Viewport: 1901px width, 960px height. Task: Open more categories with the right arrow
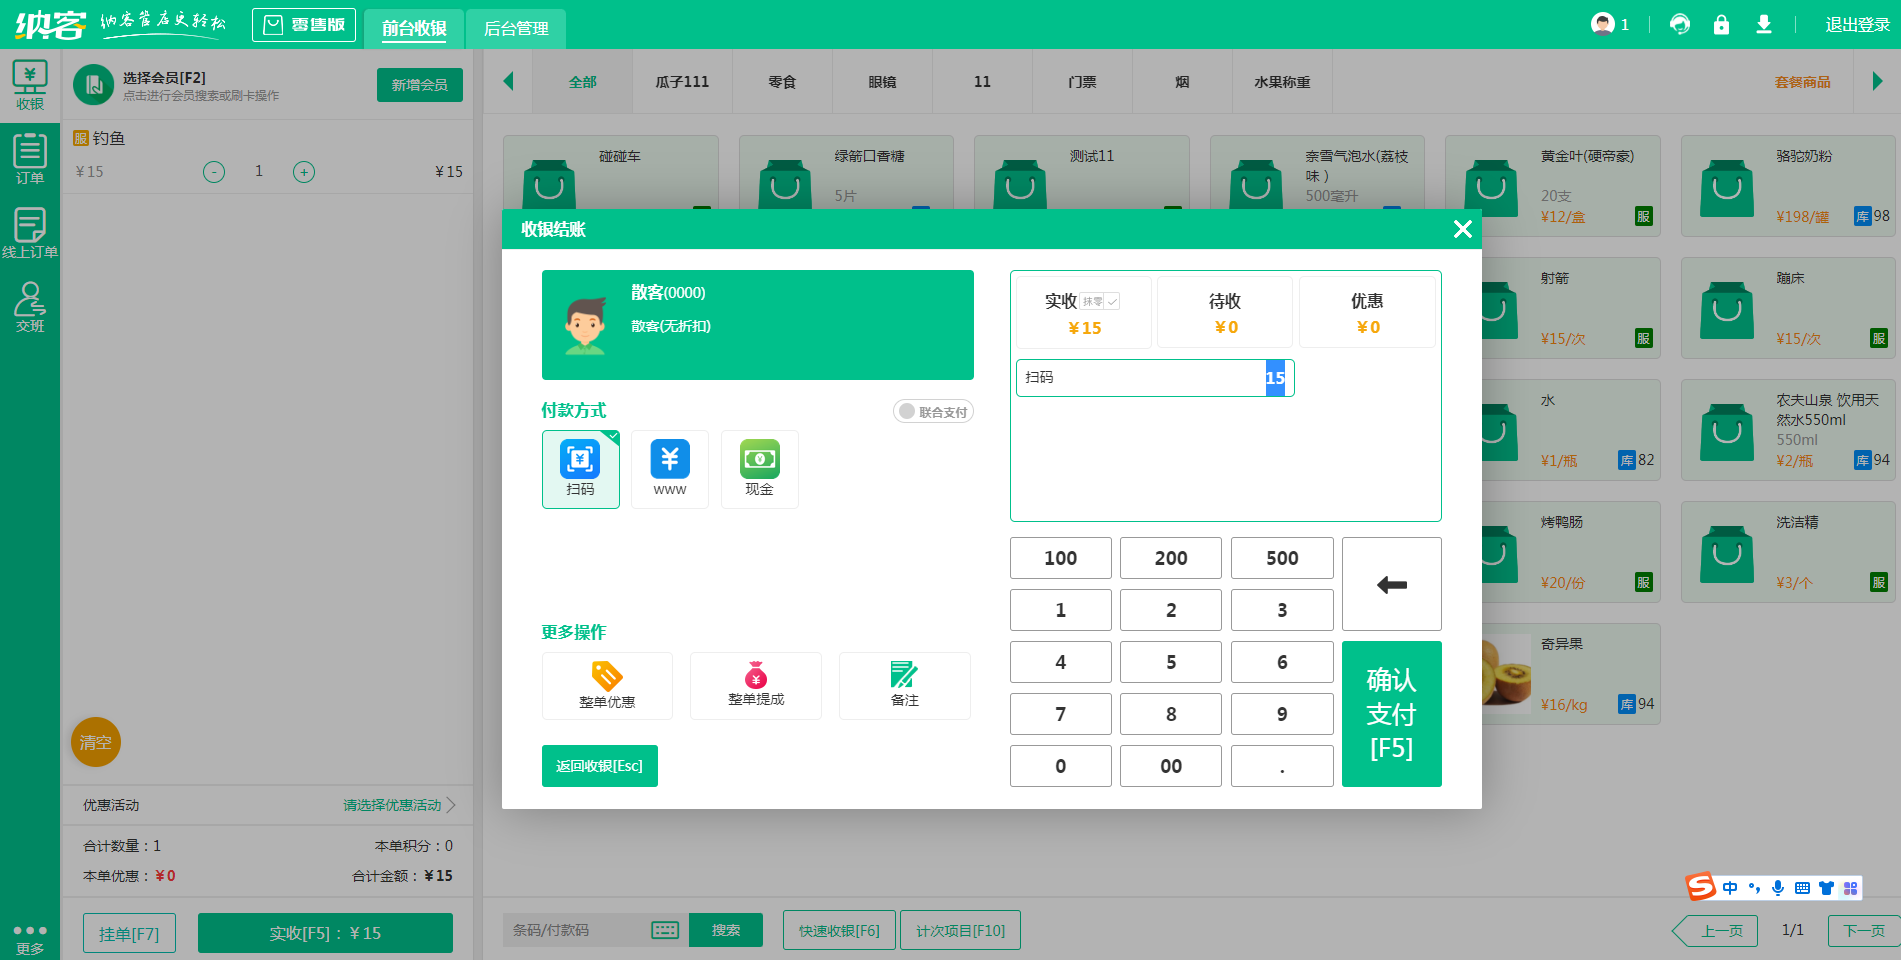[x=1875, y=81]
